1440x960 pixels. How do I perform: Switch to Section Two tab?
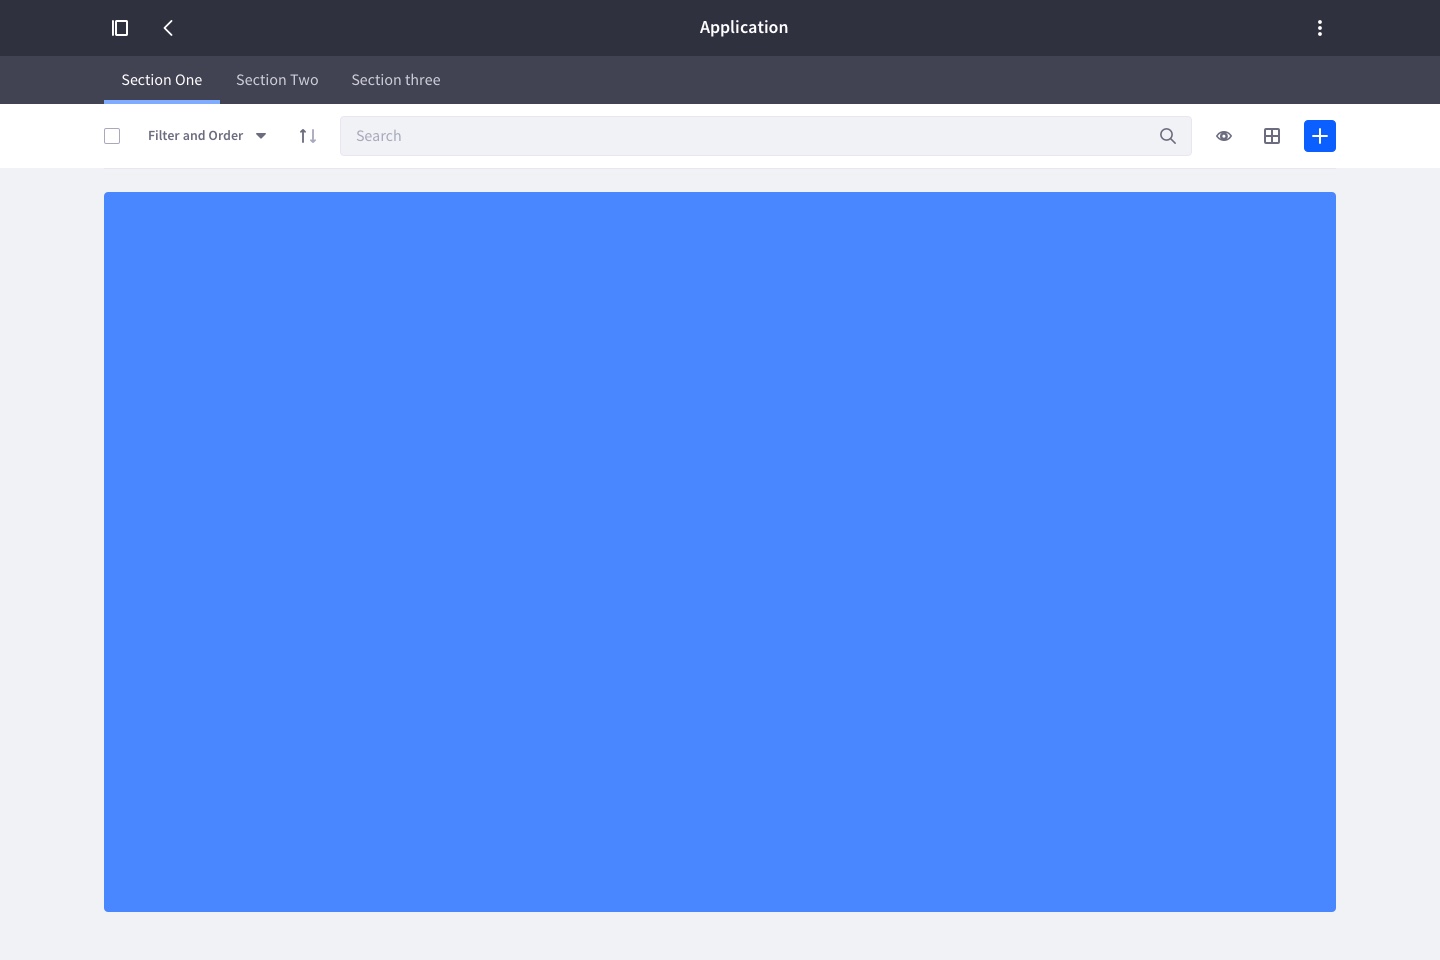click(276, 79)
